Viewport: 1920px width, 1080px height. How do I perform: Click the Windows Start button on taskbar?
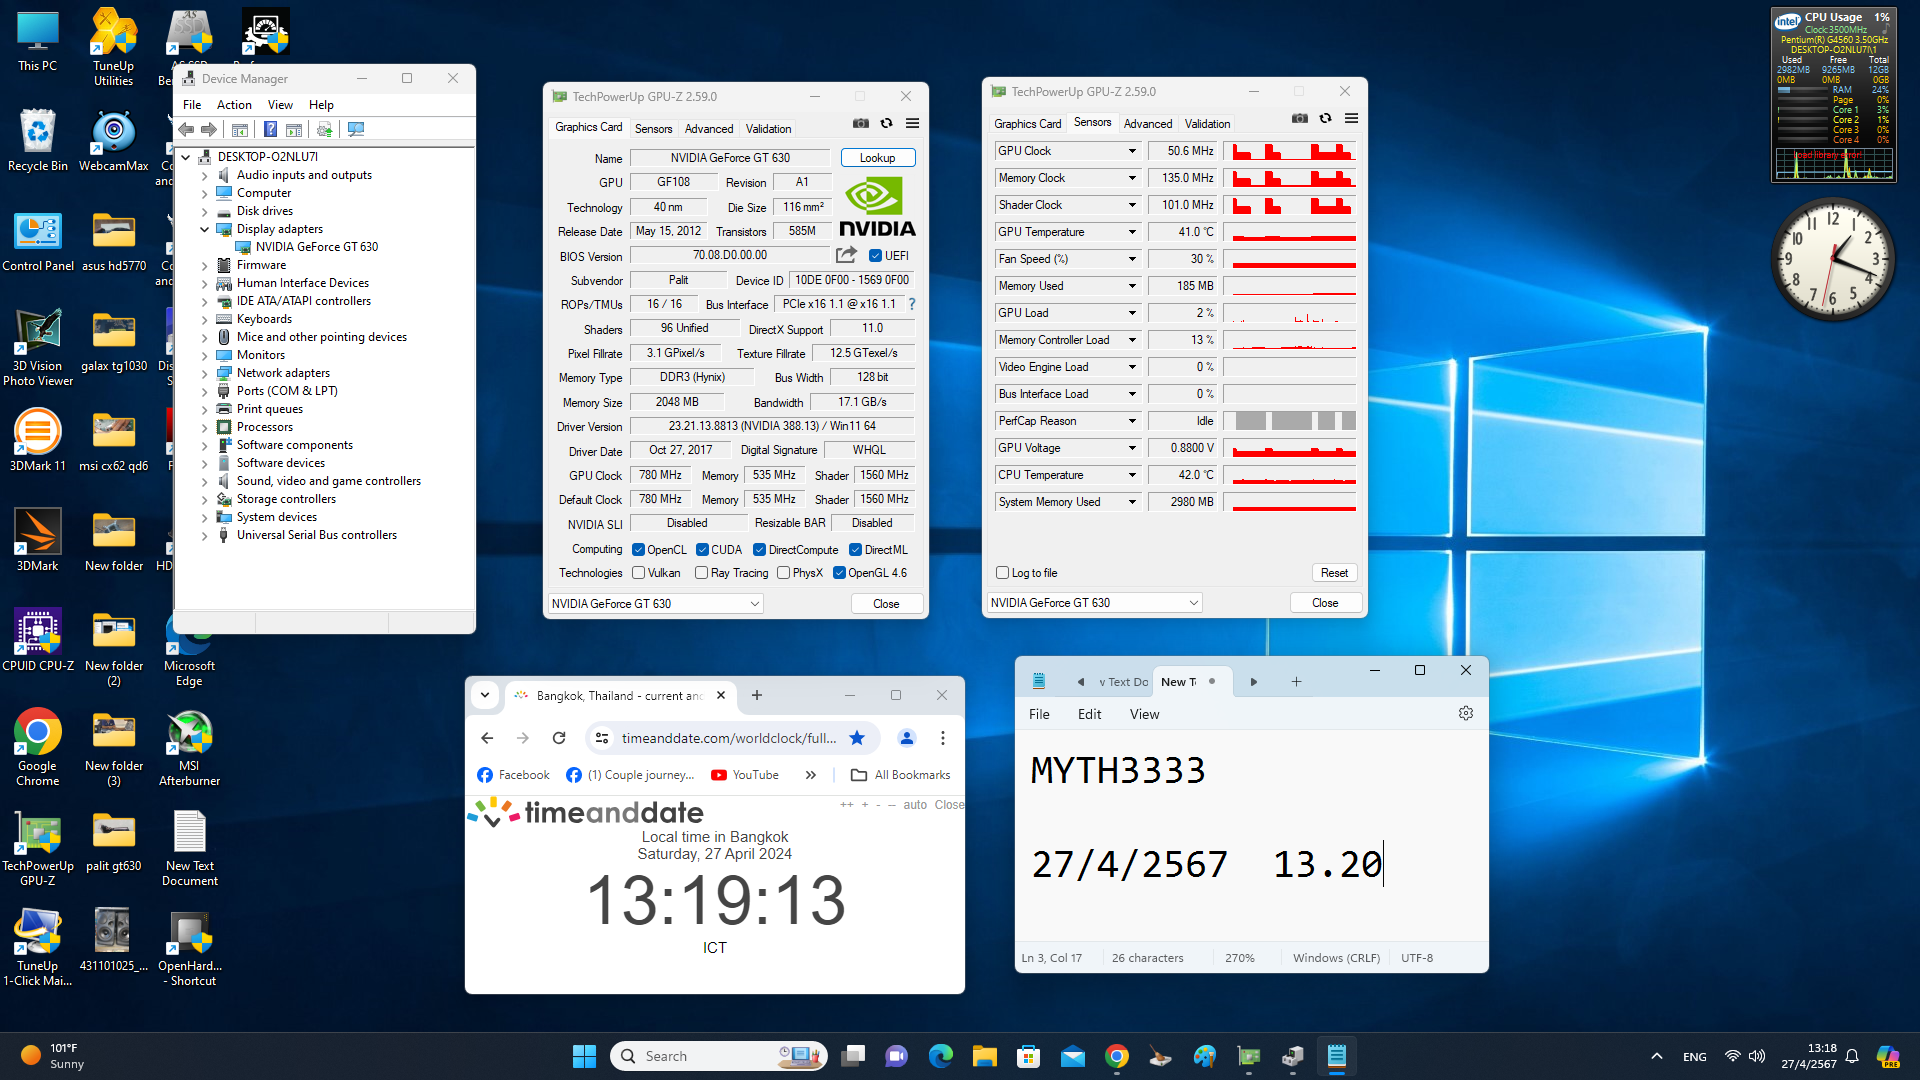pyautogui.click(x=584, y=1056)
